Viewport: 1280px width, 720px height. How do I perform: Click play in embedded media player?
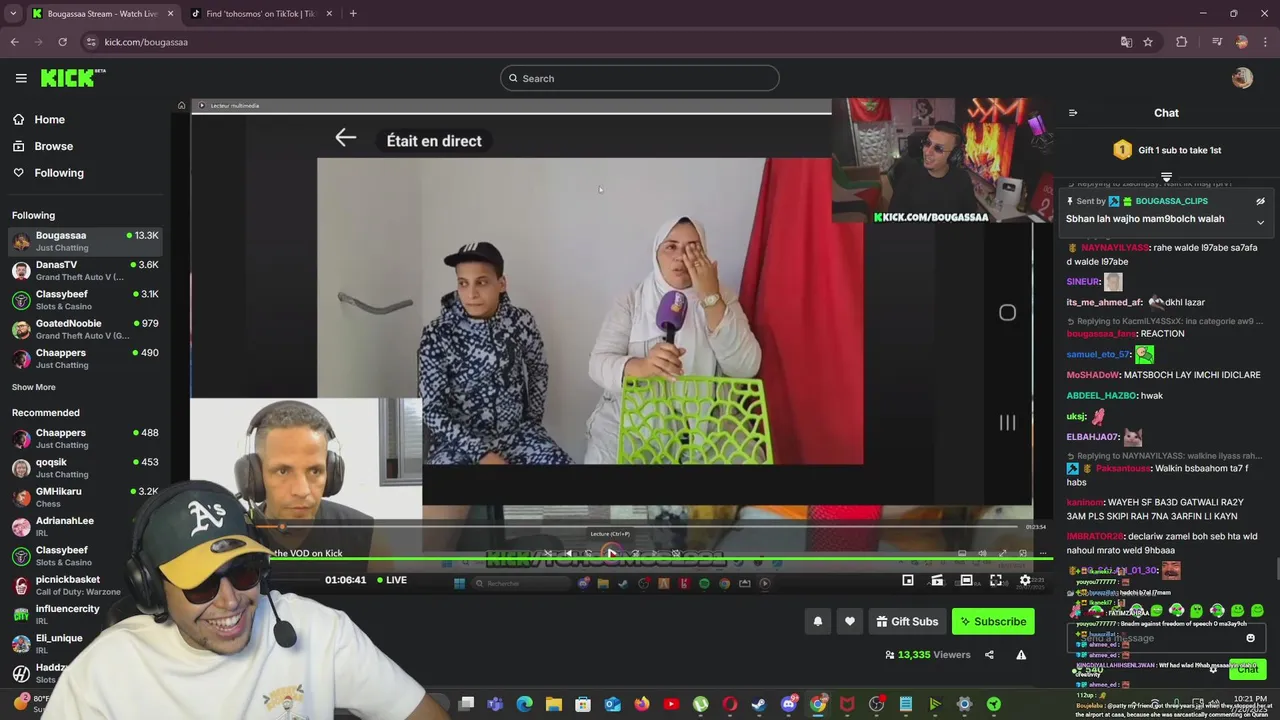[611, 553]
